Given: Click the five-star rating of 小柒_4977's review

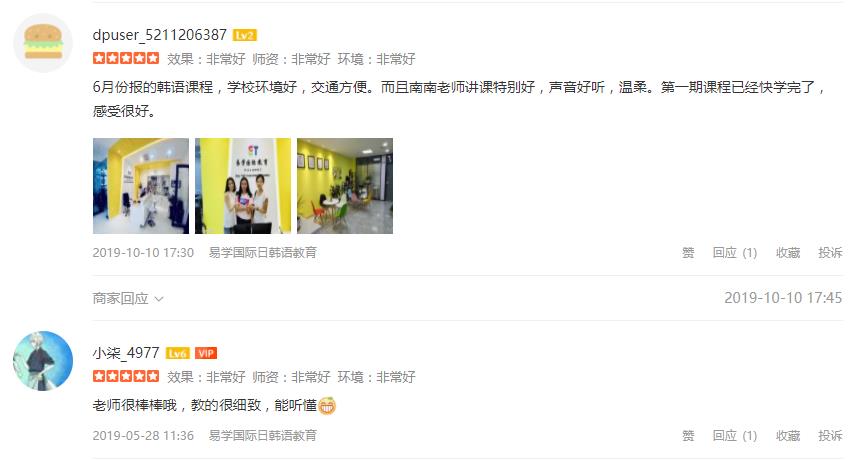Looking at the screenshot, I should pos(126,376).
